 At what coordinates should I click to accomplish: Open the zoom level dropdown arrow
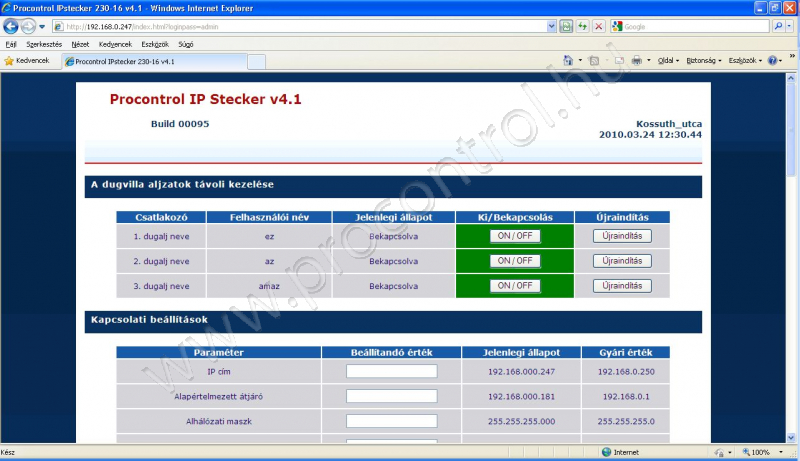(x=781, y=452)
